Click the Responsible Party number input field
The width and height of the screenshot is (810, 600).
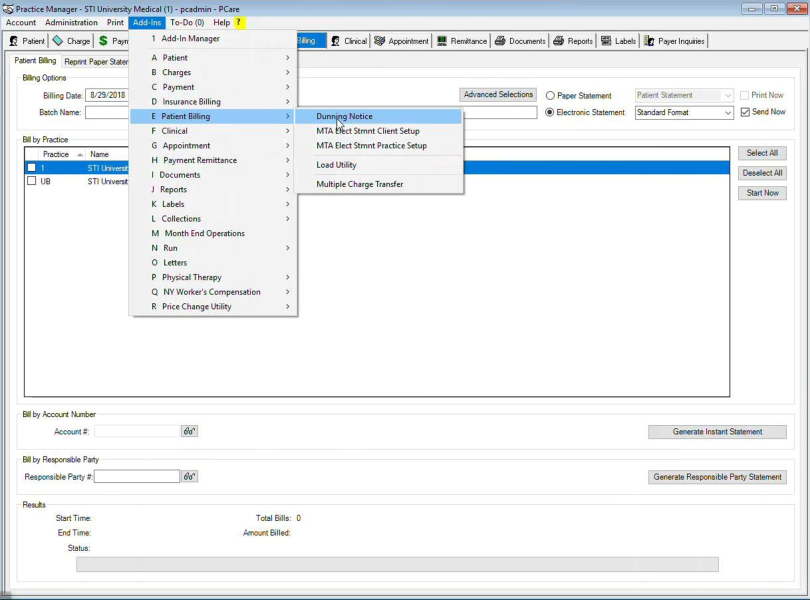[x=137, y=477]
